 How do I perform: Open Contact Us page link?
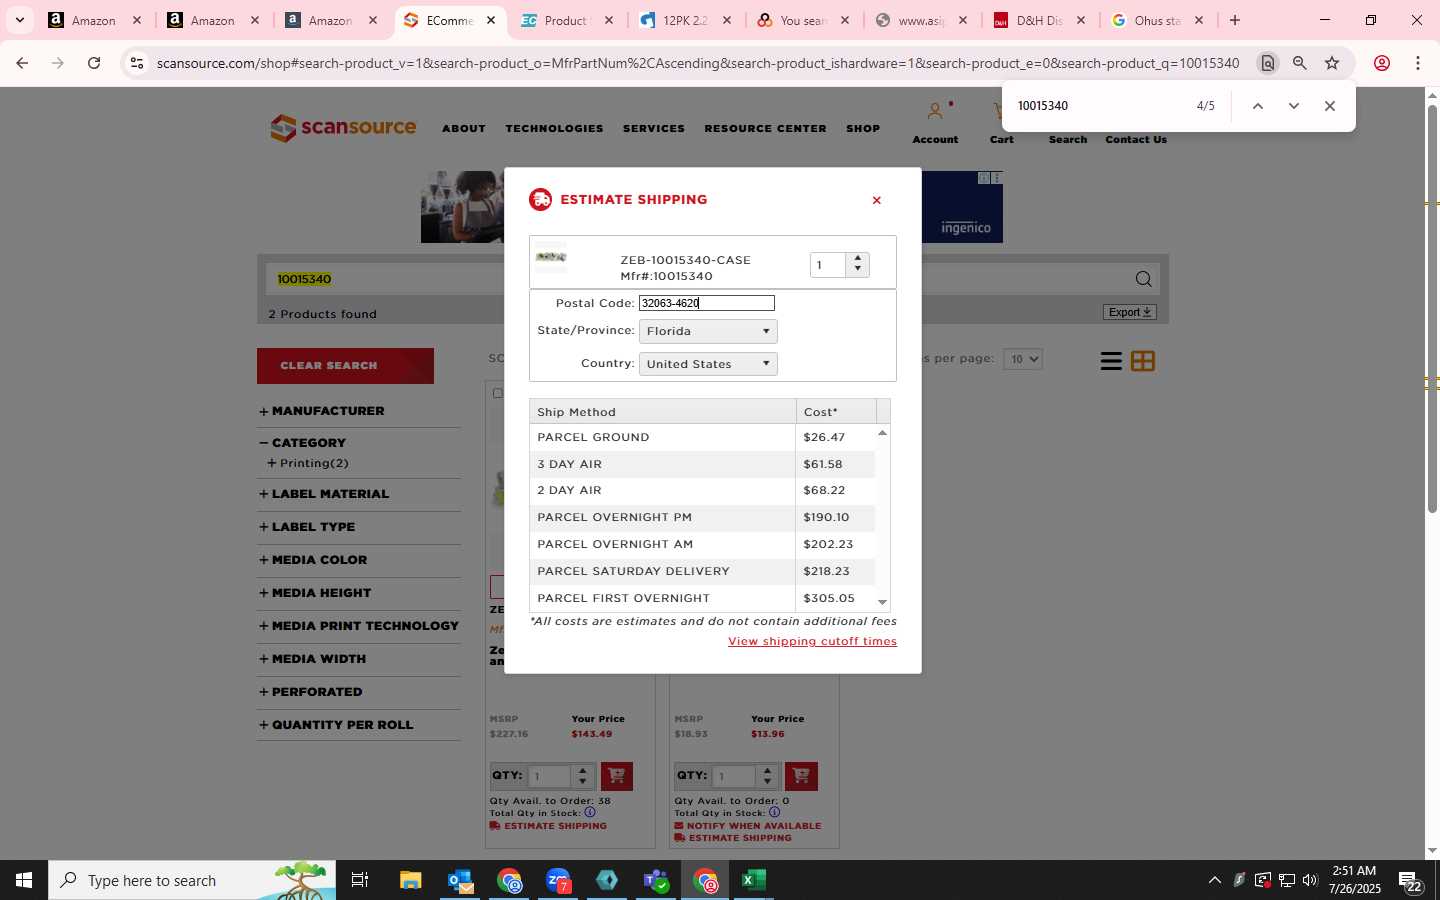coord(1136,139)
